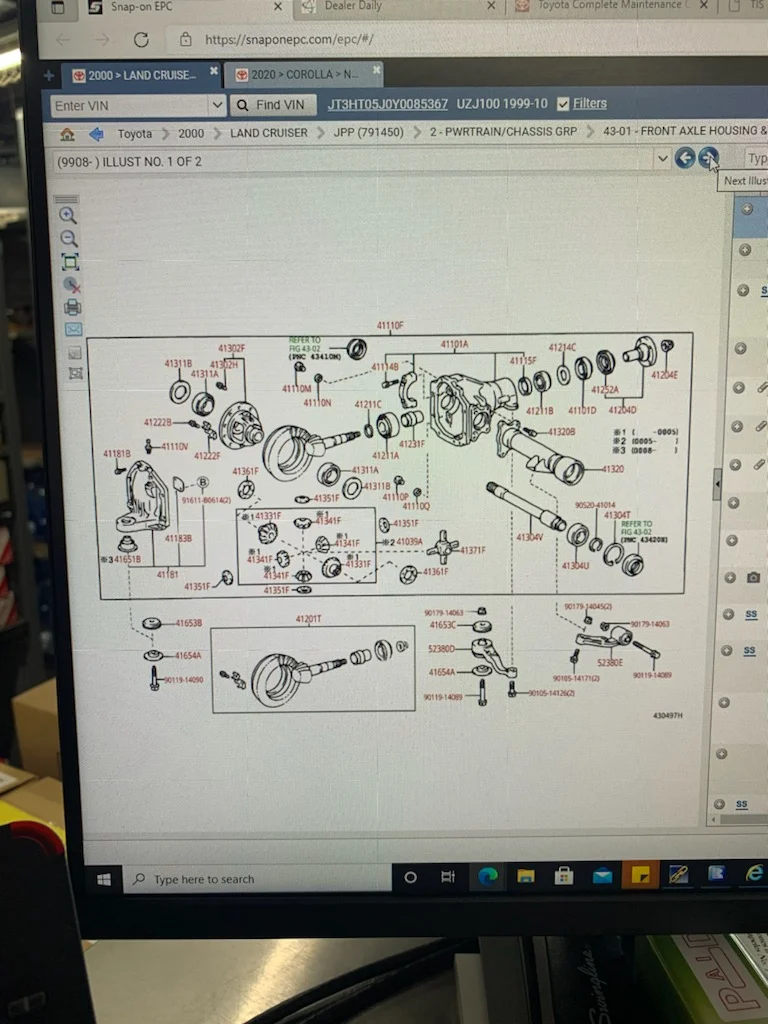Viewport: 768px width, 1024px height.
Task: Toggle the Filters checkbox
Action: (563, 104)
